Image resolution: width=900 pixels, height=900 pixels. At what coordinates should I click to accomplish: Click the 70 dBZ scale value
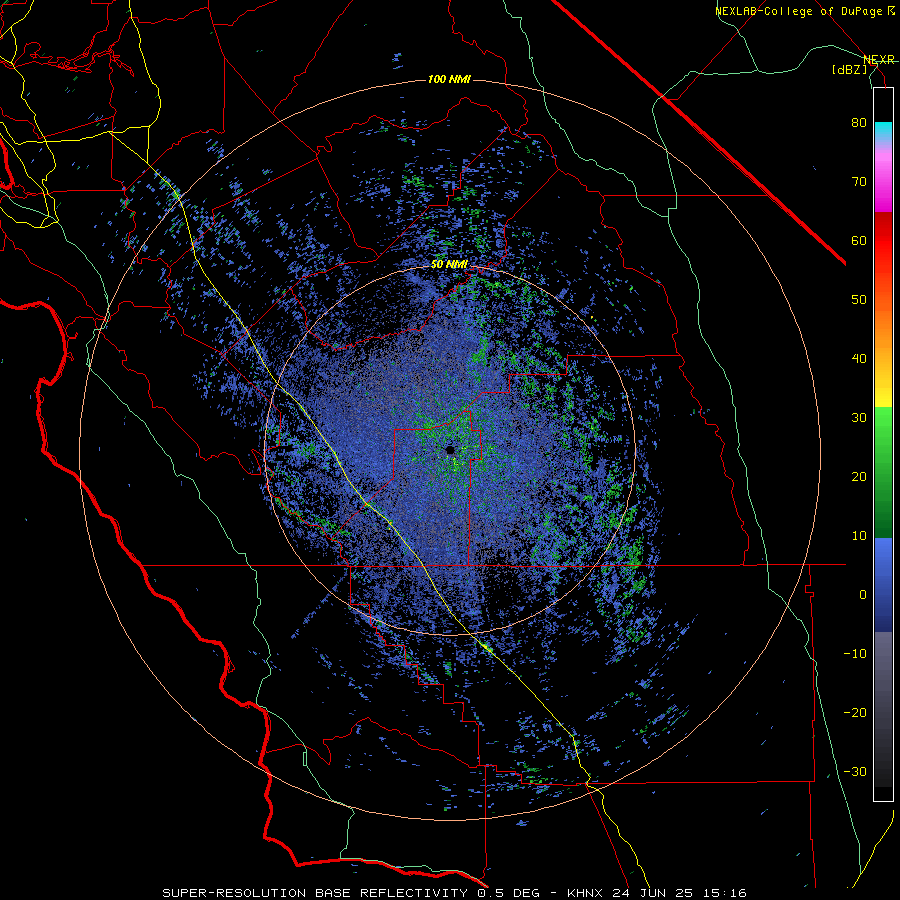pyautogui.click(x=859, y=181)
